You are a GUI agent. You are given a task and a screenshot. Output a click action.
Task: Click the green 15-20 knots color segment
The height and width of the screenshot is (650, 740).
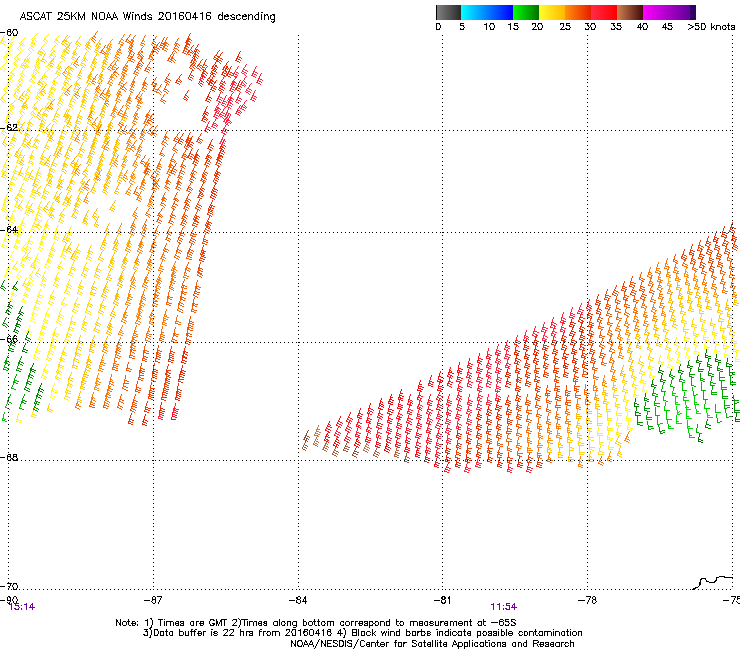[x=526, y=12]
